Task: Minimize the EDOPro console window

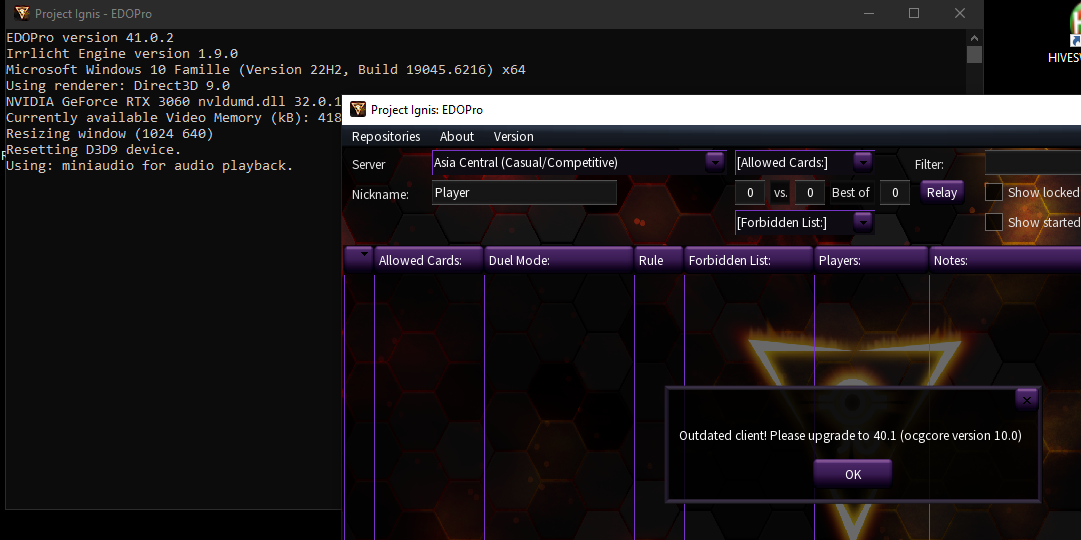Action: [x=869, y=13]
